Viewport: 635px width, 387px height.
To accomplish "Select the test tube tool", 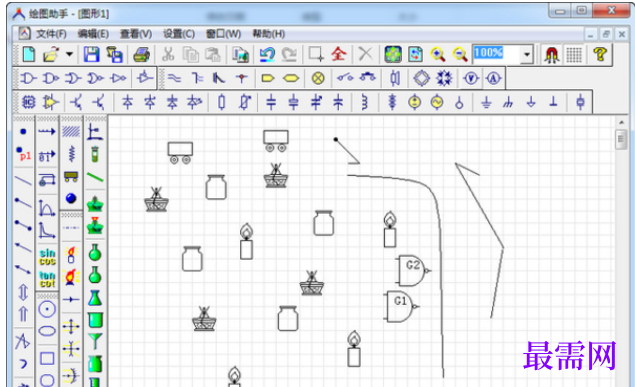I will [95, 154].
